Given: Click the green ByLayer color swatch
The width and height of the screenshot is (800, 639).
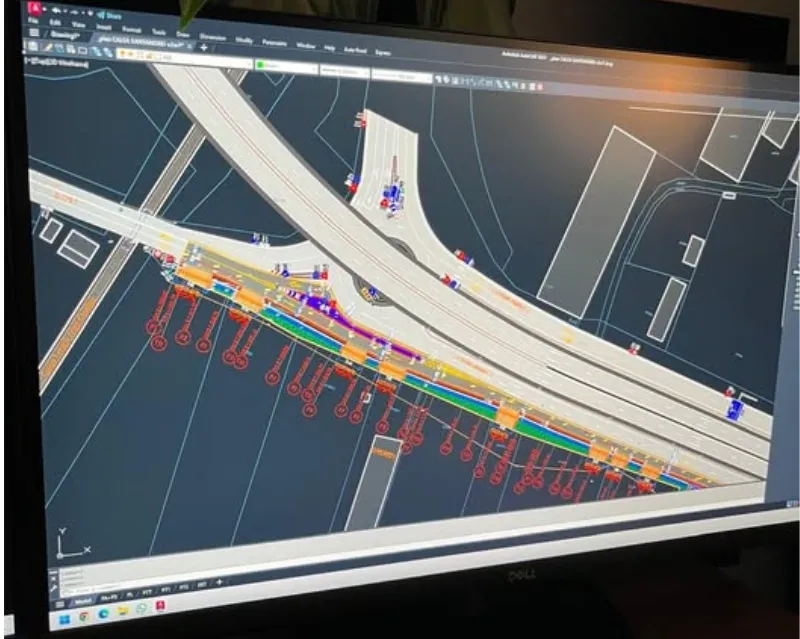Looking at the screenshot, I should (260, 65).
